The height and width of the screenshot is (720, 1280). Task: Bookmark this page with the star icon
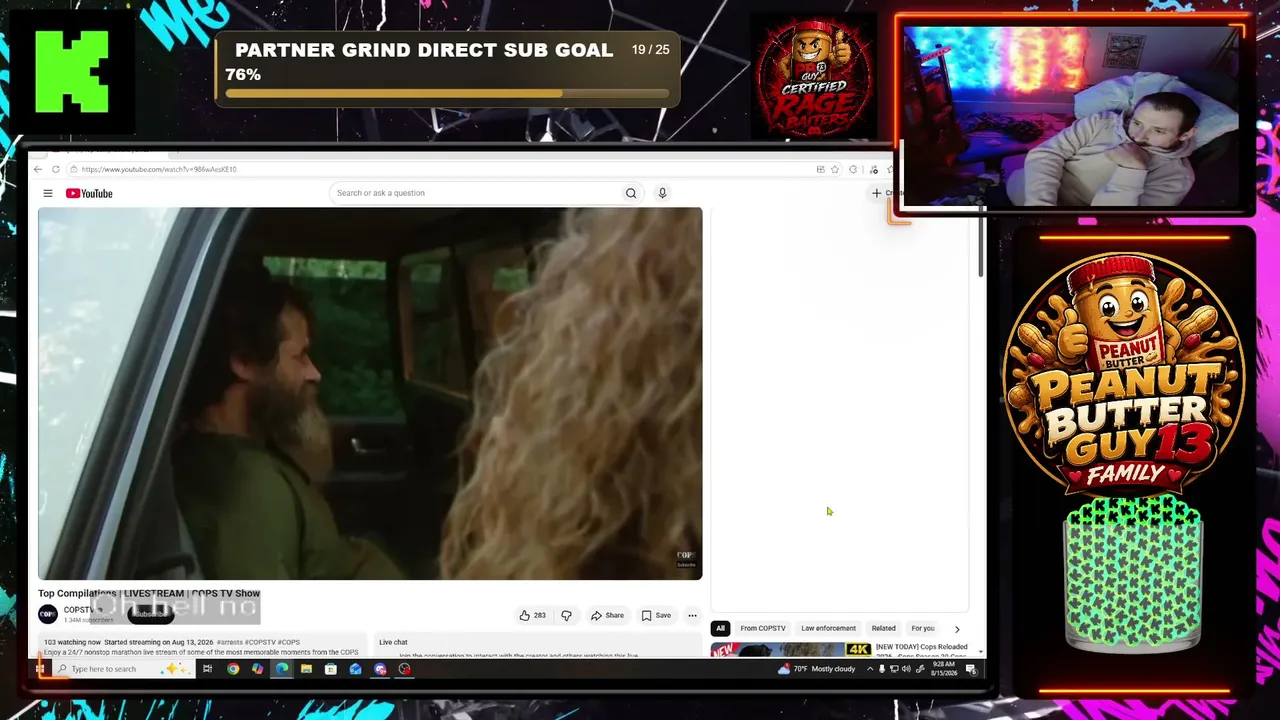pyautogui.click(x=835, y=169)
